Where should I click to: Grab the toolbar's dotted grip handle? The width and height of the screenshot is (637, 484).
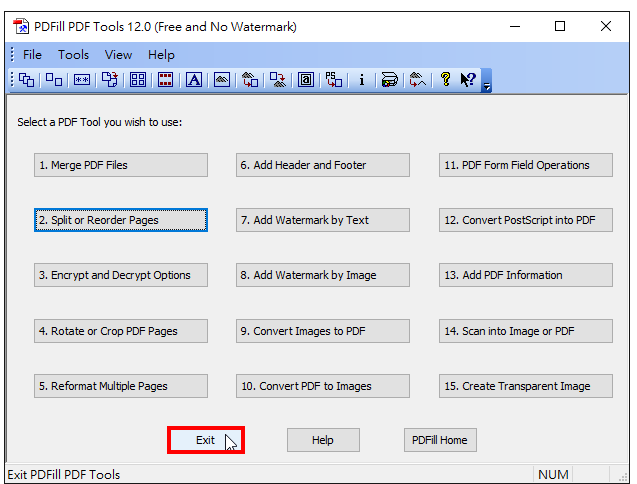(12, 79)
